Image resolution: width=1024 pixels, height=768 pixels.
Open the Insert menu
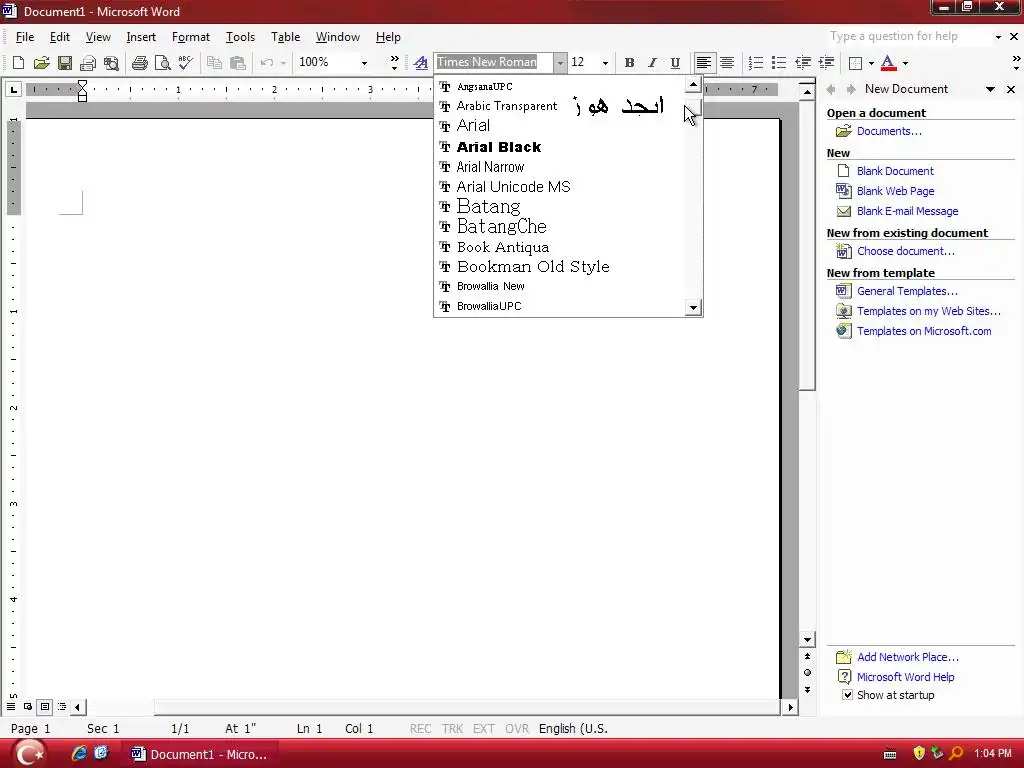pos(141,37)
